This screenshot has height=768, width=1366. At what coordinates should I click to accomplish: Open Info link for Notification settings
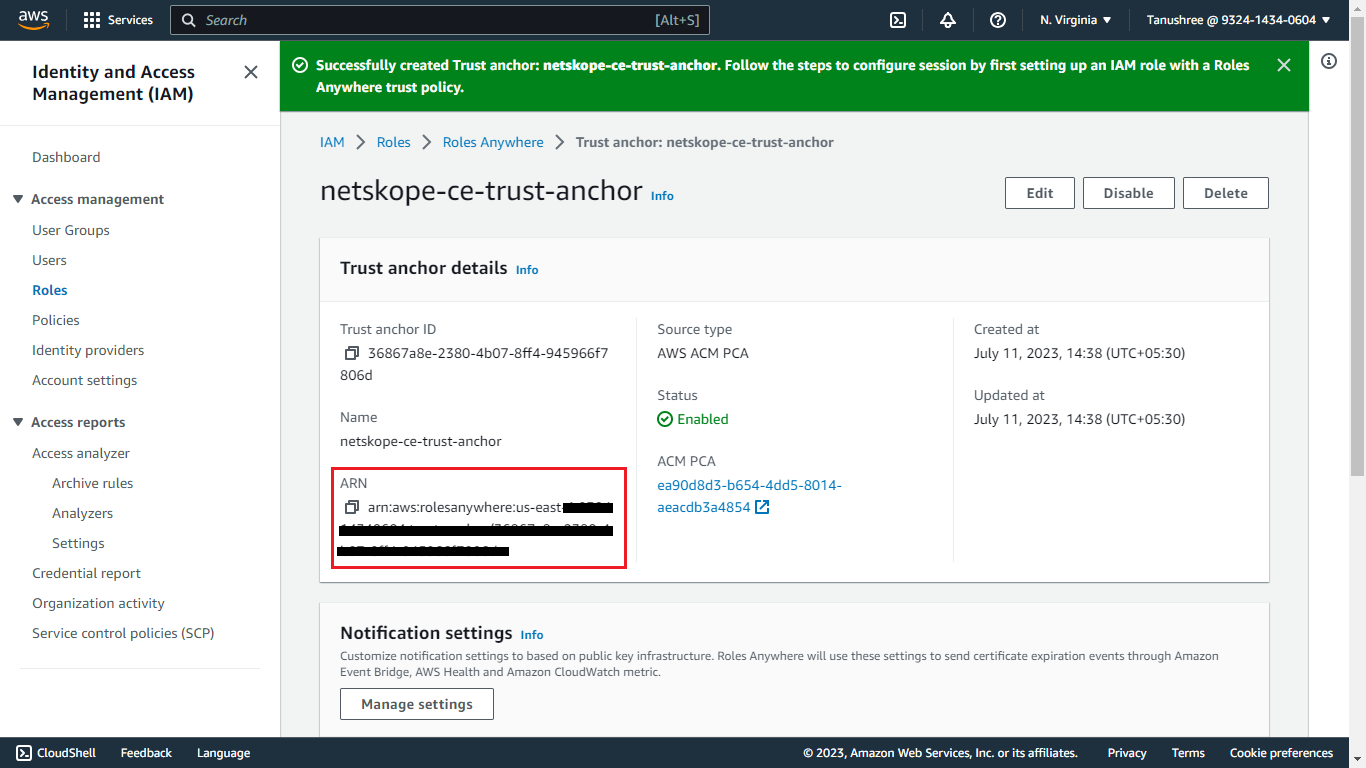[x=532, y=635]
